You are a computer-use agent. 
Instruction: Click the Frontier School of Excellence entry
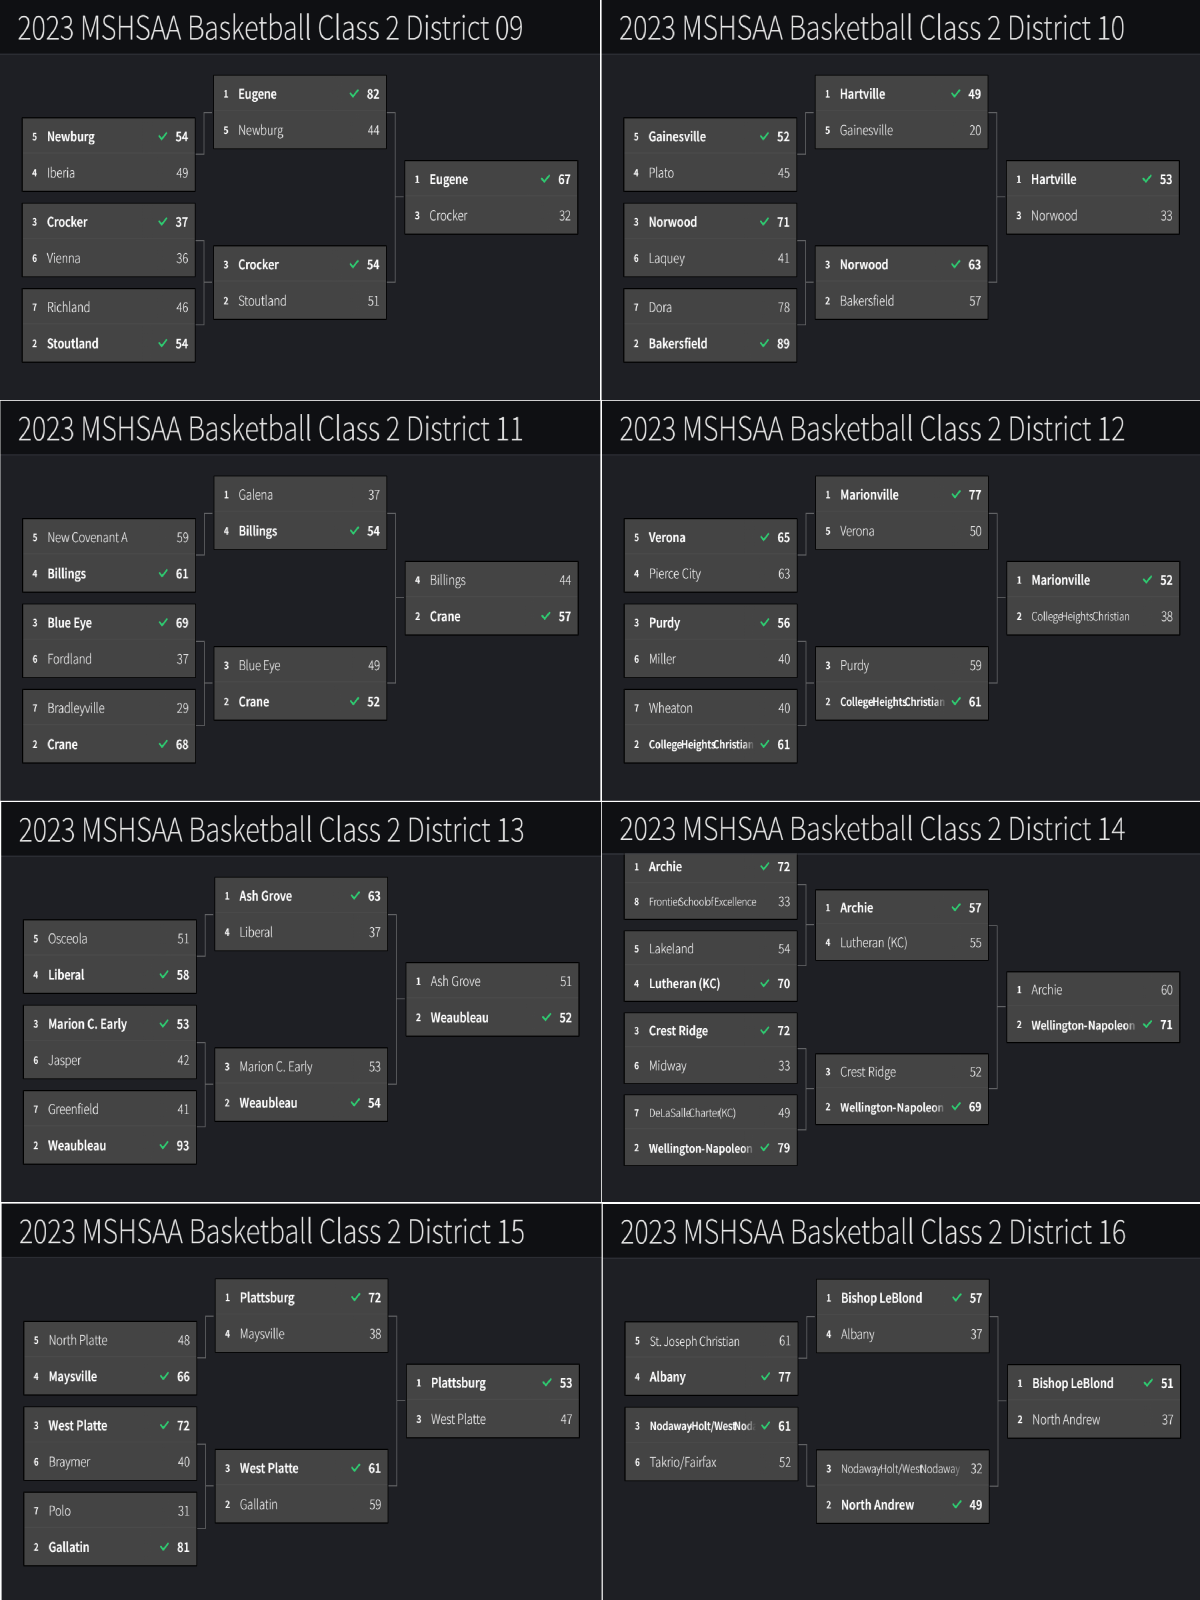[x=702, y=902]
